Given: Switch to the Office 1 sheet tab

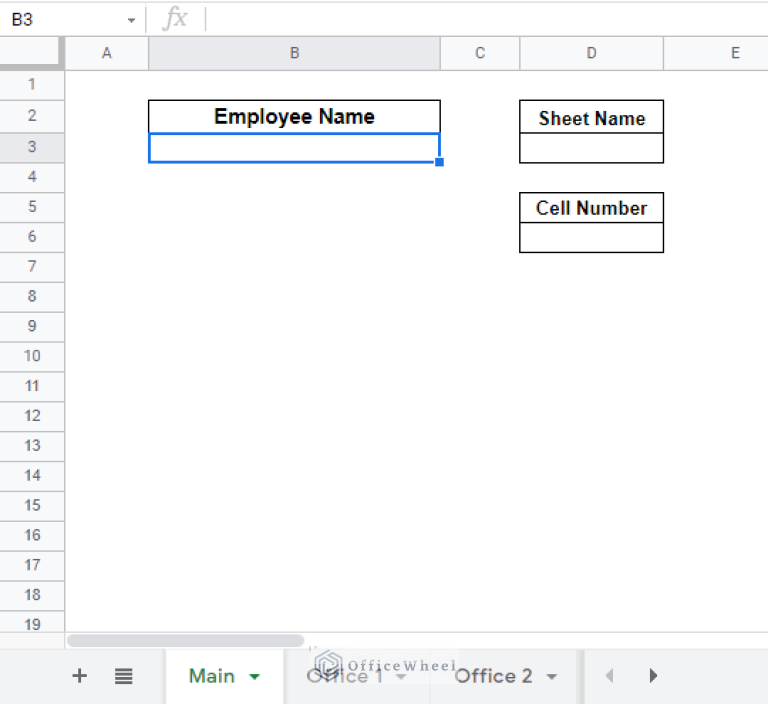Looking at the screenshot, I should (x=344, y=676).
